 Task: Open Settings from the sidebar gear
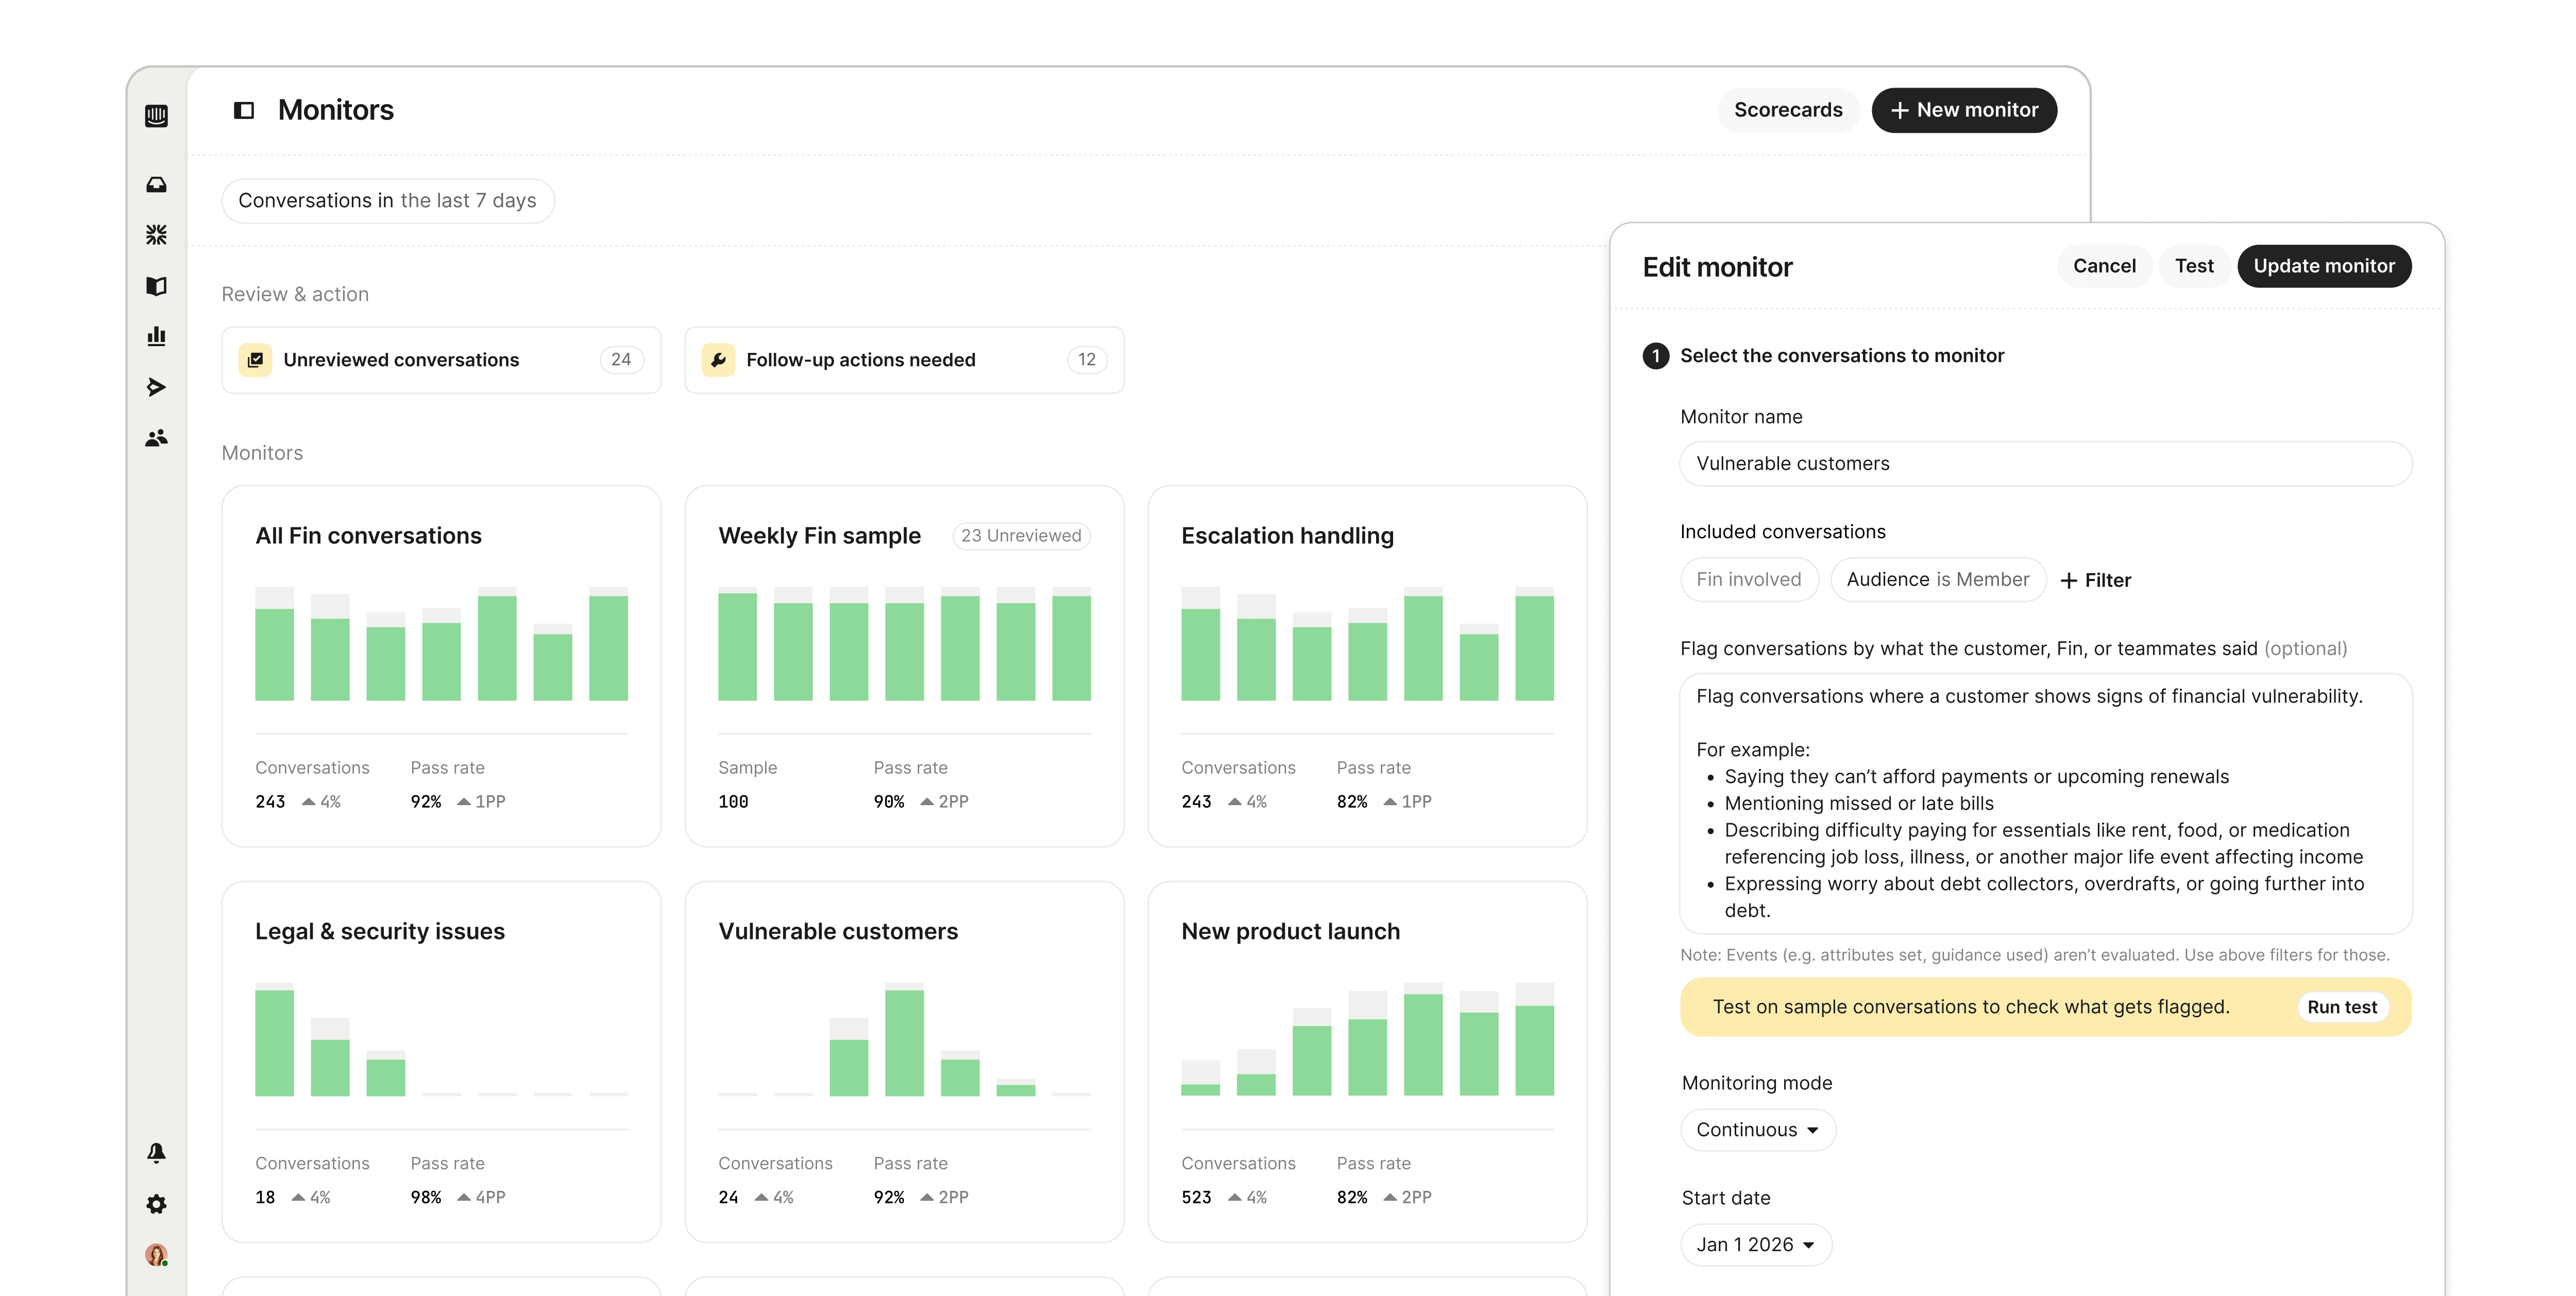click(x=156, y=1204)
